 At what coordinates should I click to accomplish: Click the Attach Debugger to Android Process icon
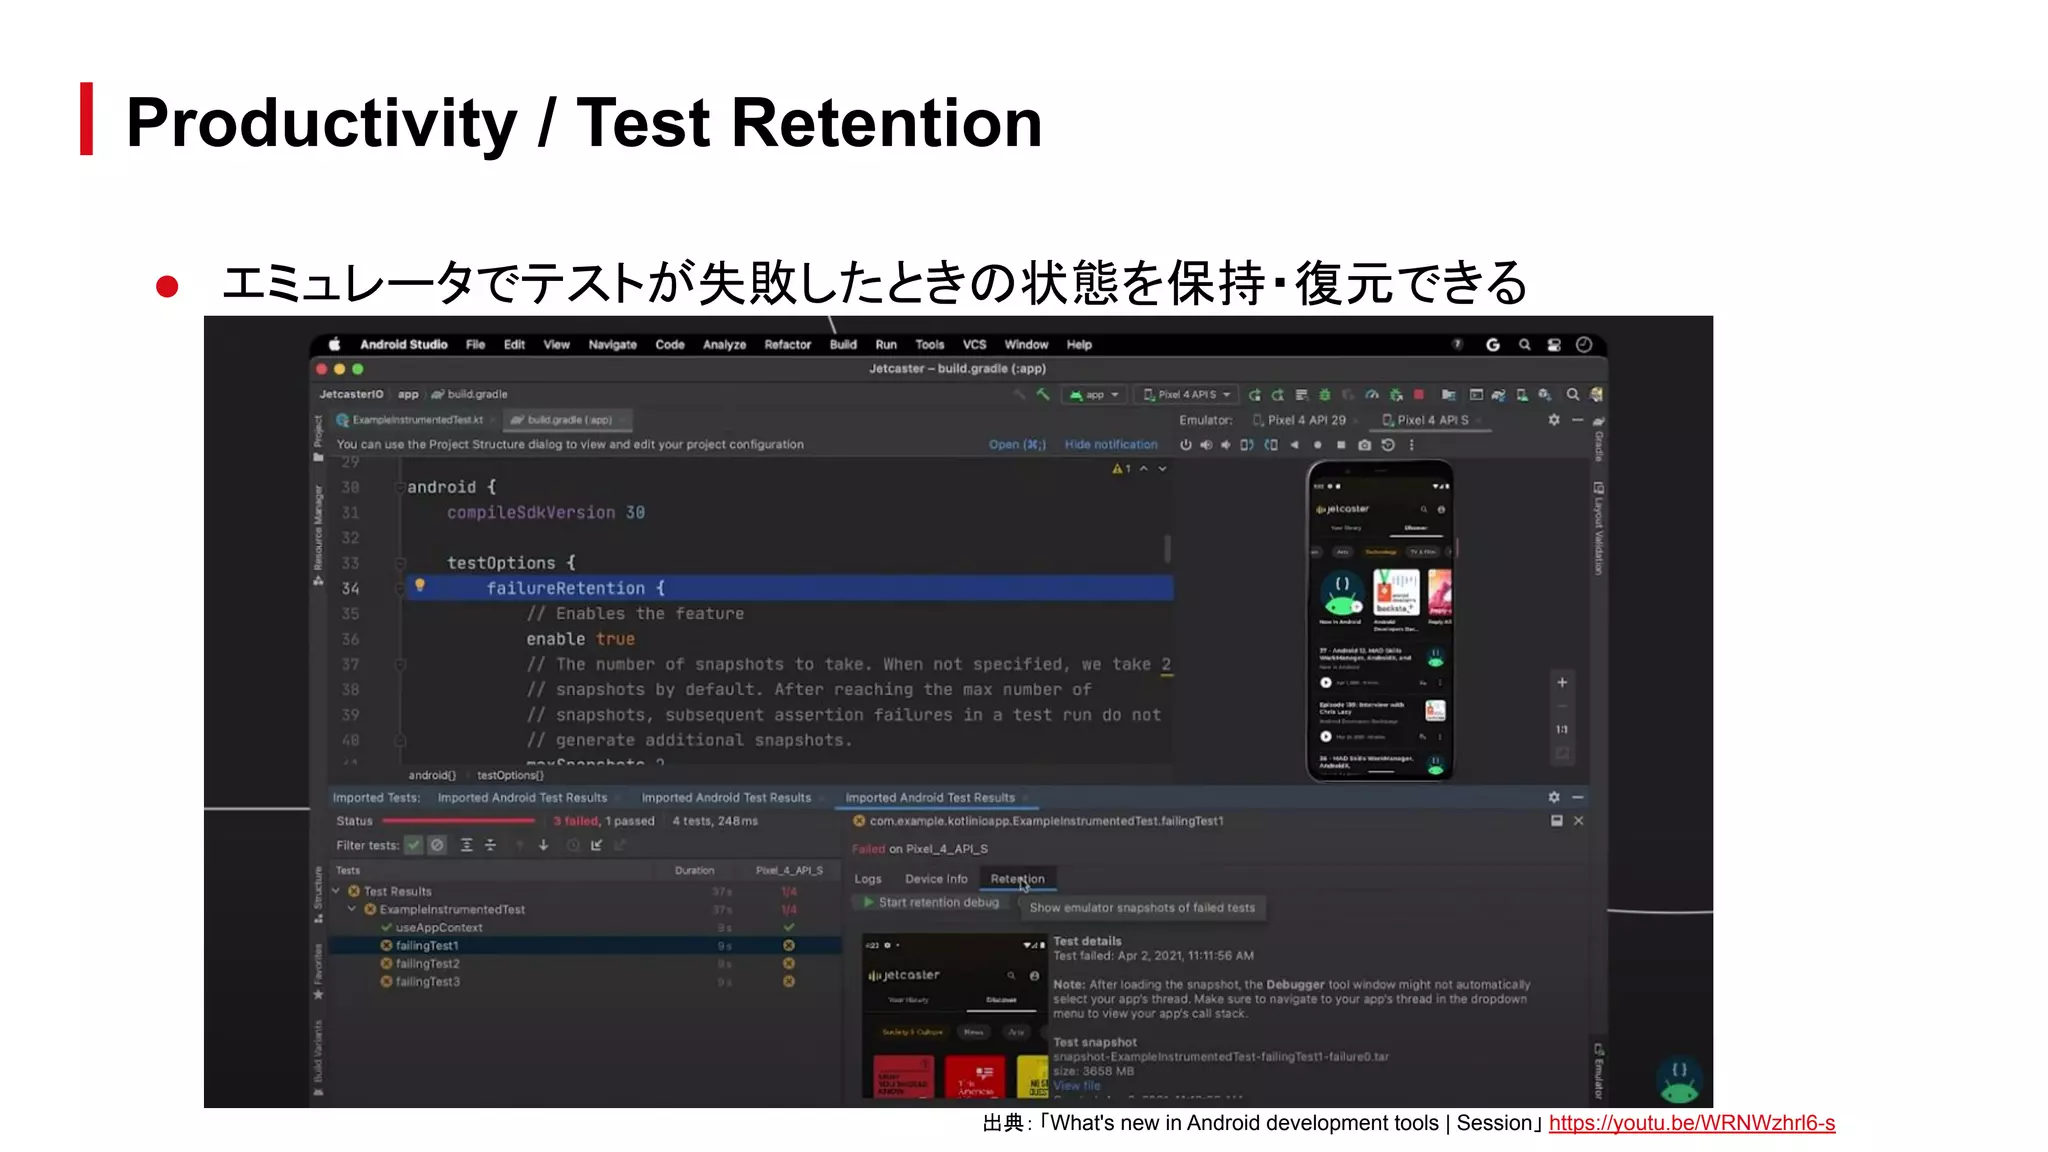coord(1396,395)
